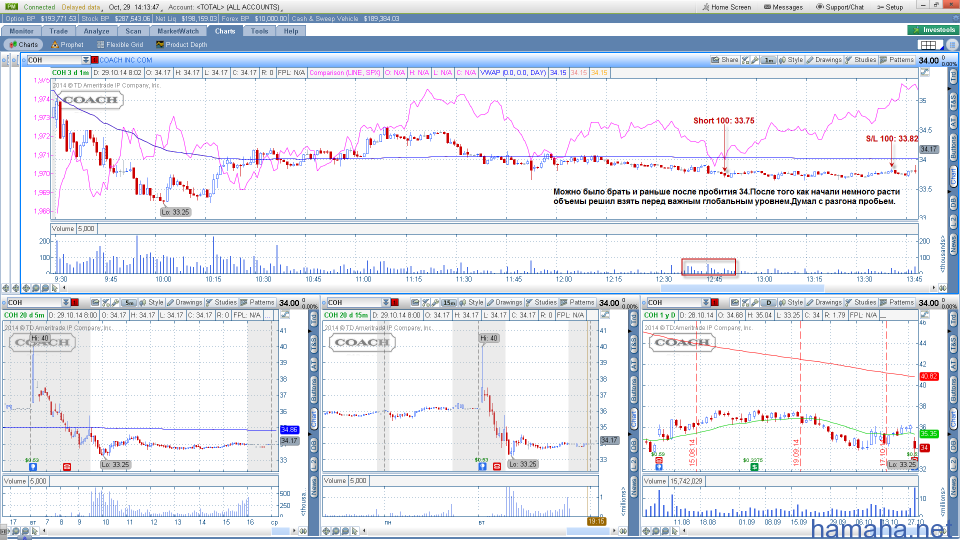This screenshot has height=540, width=960.
Task: Open Messages in top bar
Action: pos(784,7)
